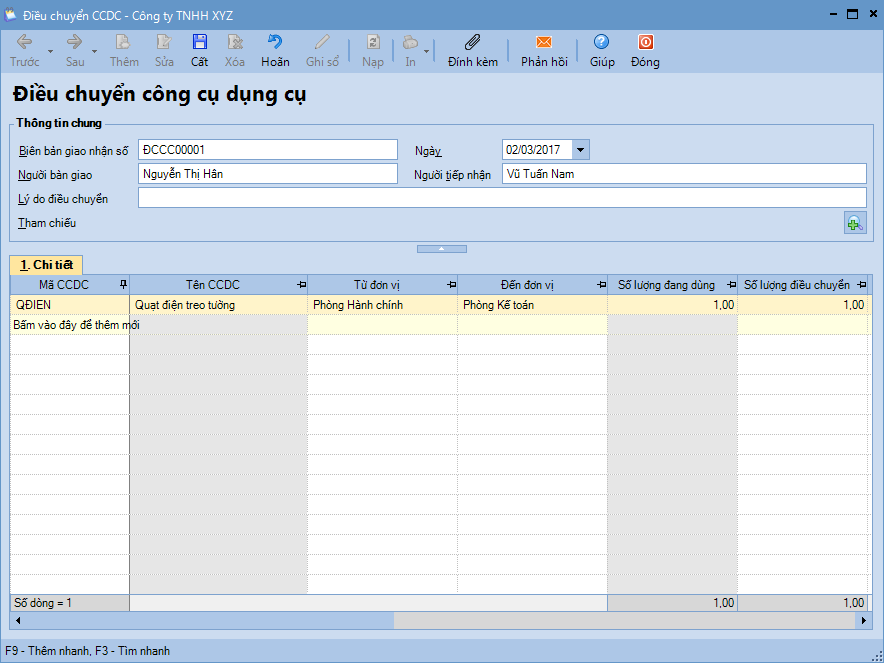Viewport: 884px width, 663px height.
Task: Toggle pin on Mã CCDC column
Action: pyautogui.click(x=123, y=285)
